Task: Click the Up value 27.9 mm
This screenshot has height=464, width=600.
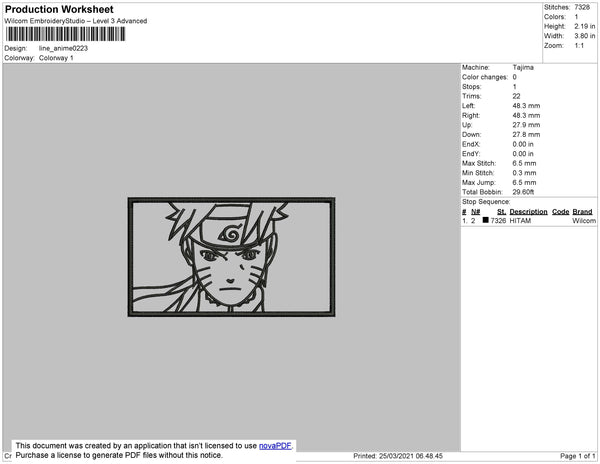Action: pos(526,125)
